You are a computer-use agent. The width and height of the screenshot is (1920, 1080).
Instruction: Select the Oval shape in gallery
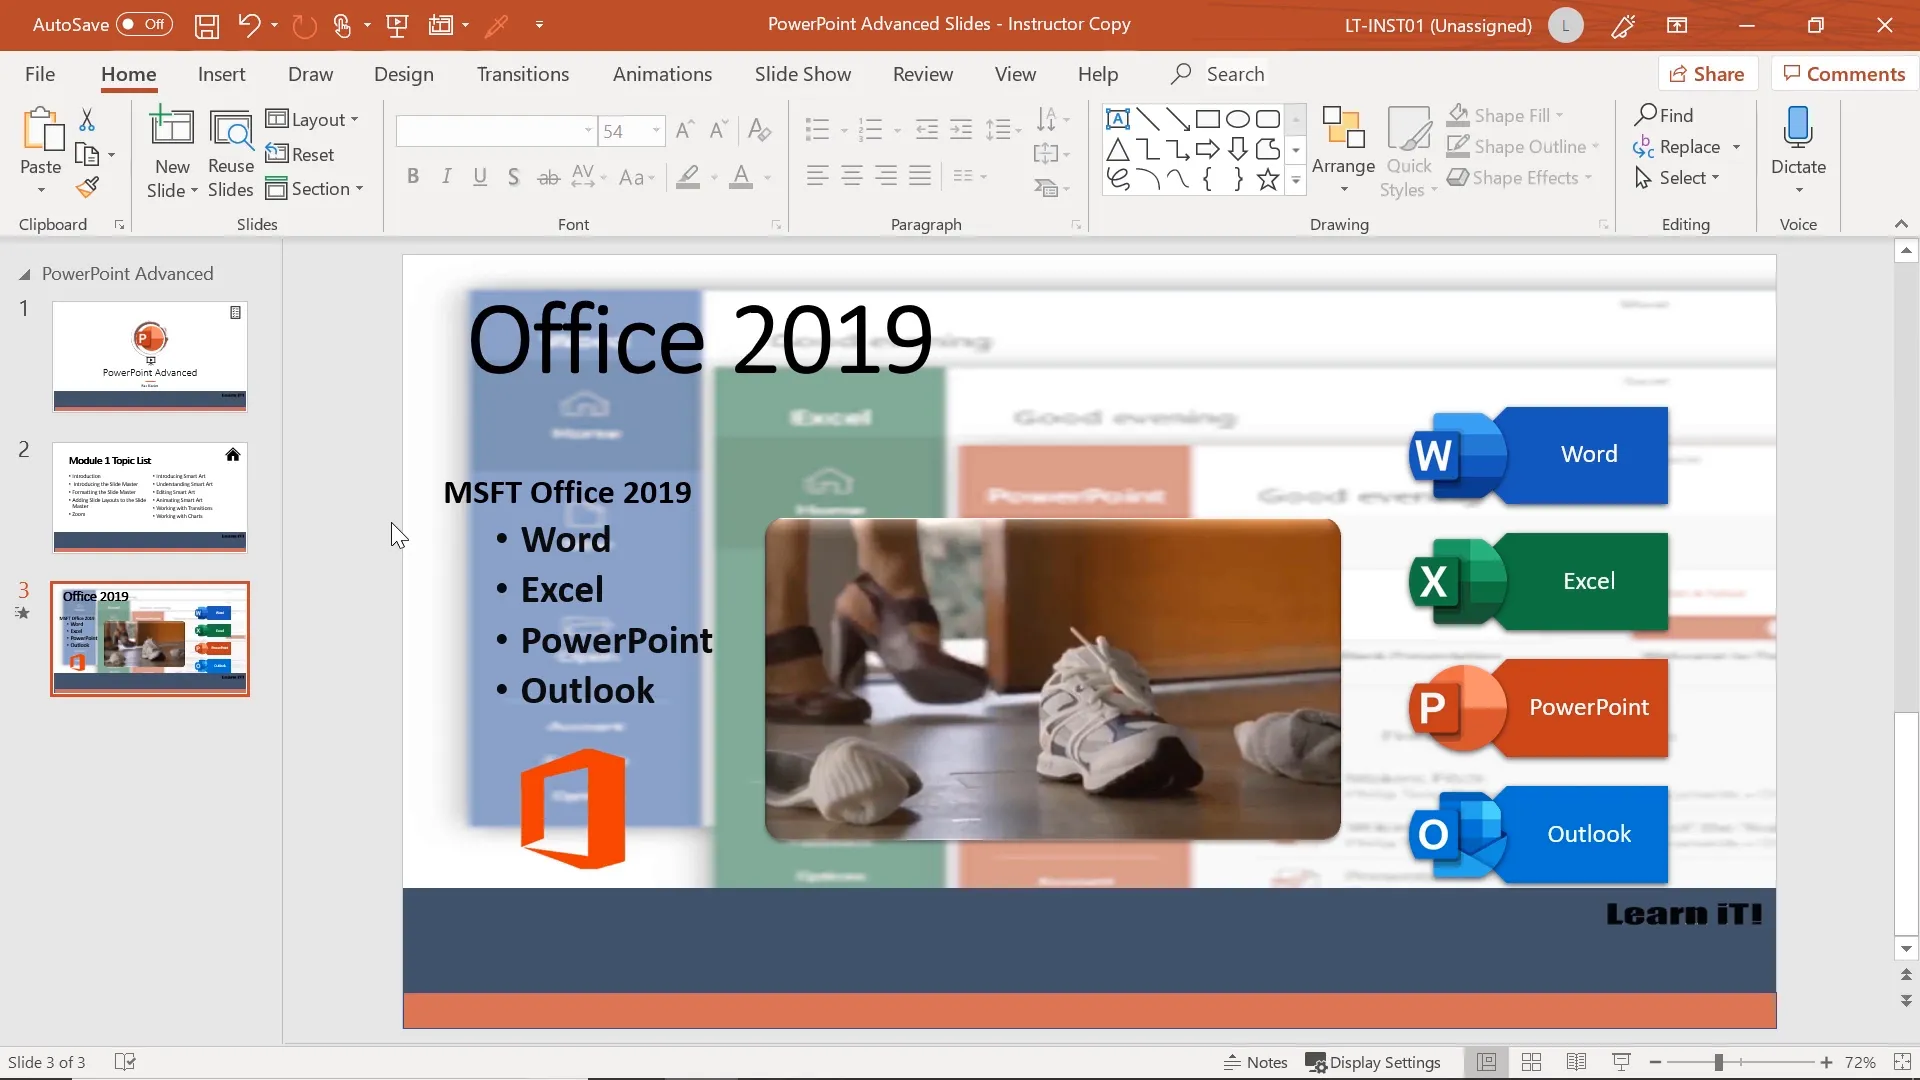[1238, 119]
